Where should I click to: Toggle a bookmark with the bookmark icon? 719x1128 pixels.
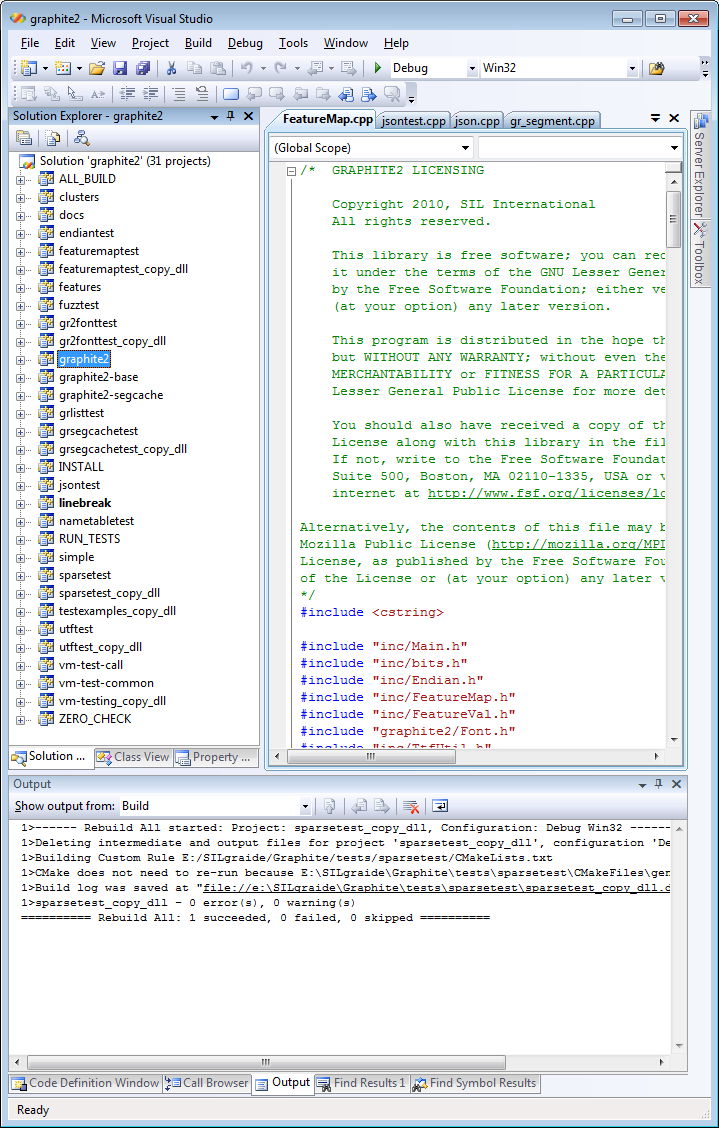click(x=231, y=94)
